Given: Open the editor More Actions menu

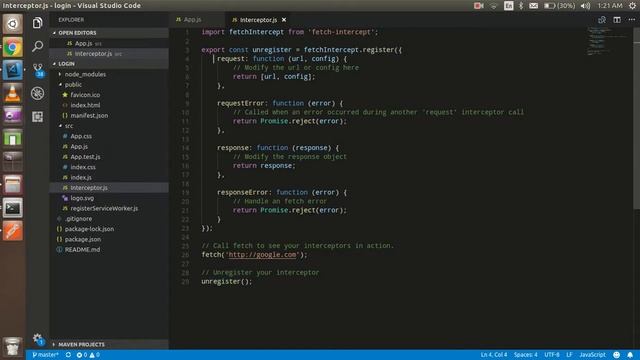Looking at the screenshot, I should [x=631, y=20].
